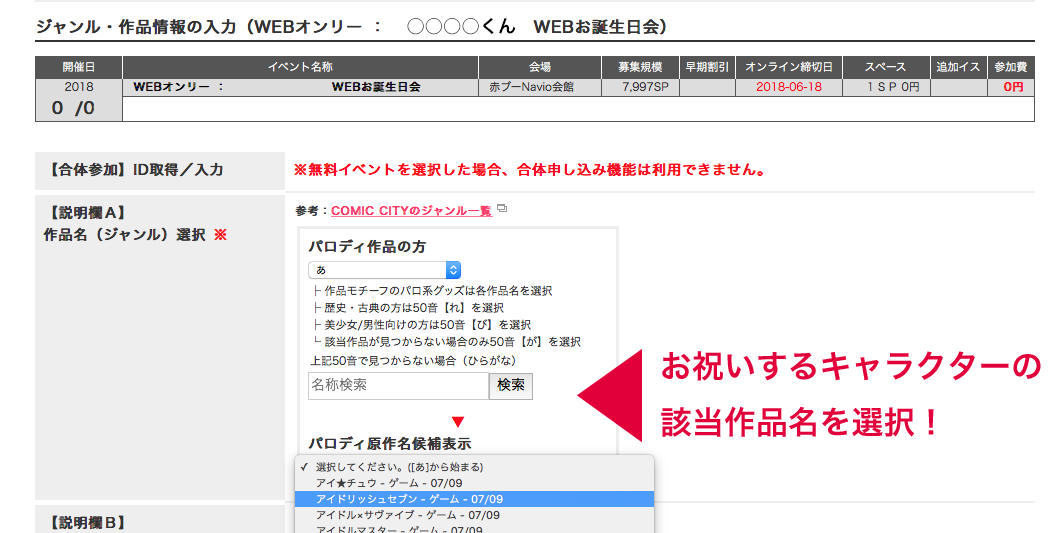The width and height of the screenshot is (1062, 533).
Task: Click the external-link icon beside ジャンル一覧
Action: (x=502, y=209)
